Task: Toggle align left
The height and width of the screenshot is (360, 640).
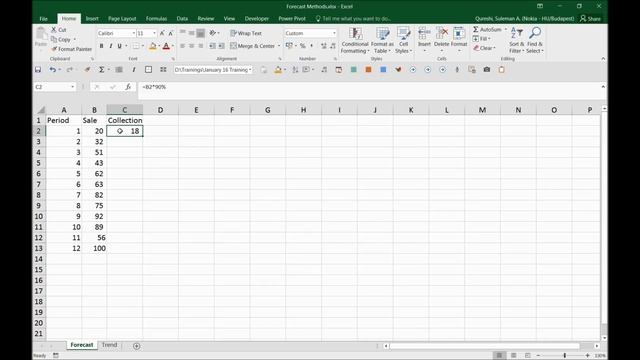Action: pos(182,46)
